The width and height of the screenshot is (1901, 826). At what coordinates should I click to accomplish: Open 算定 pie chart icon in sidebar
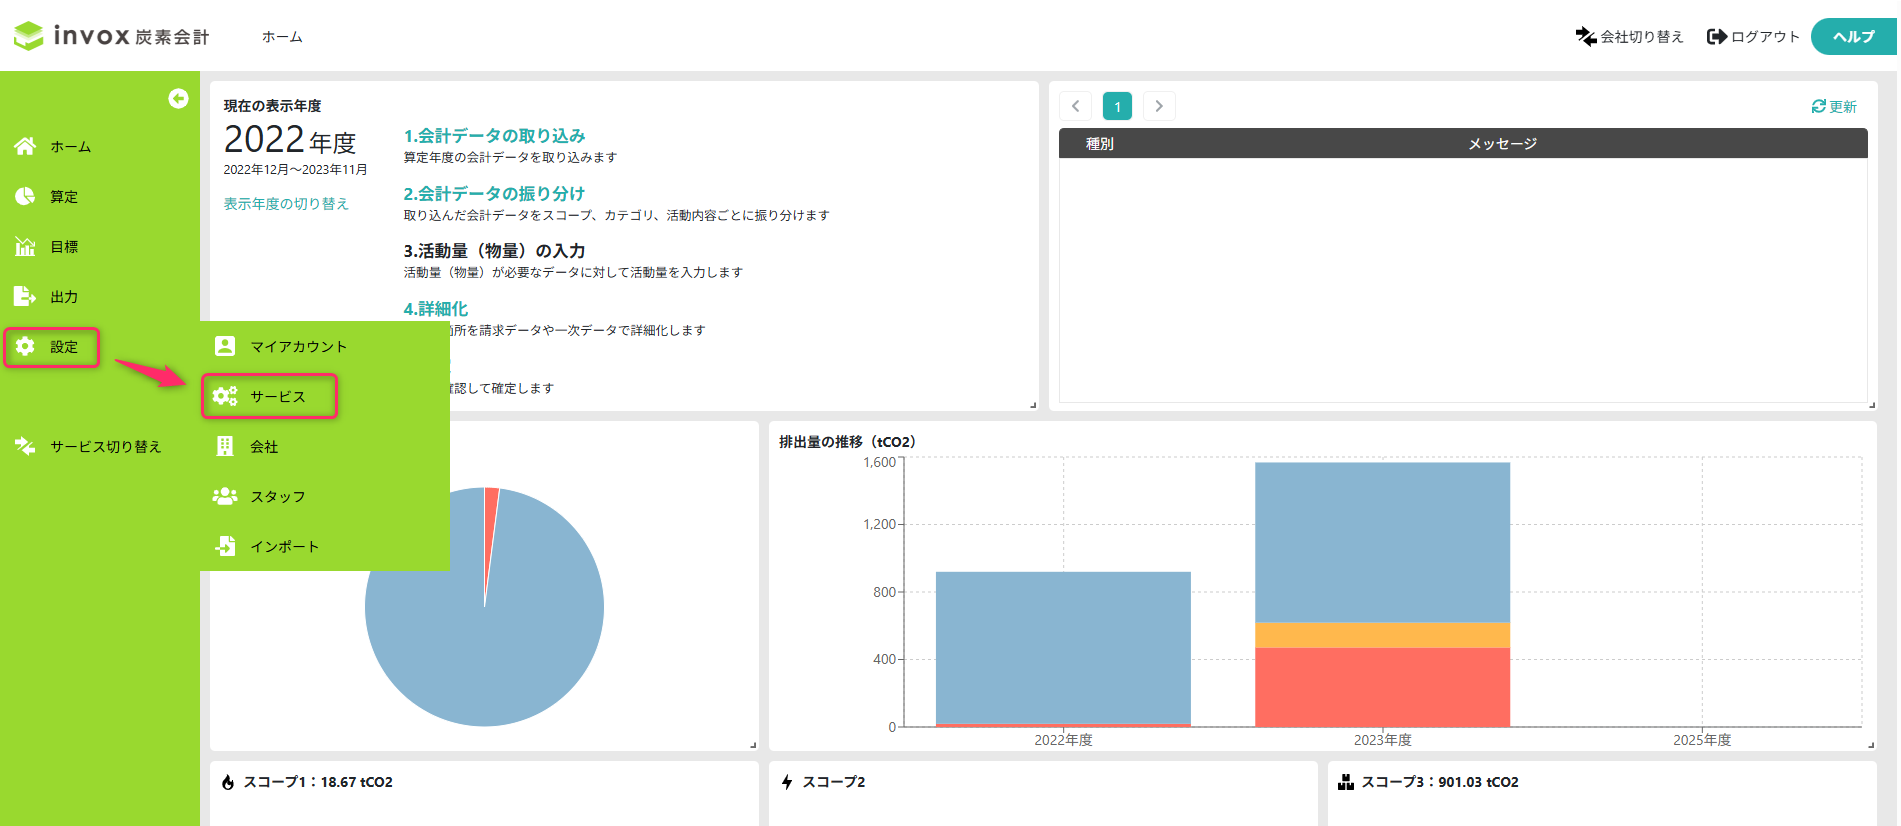click(x=25, y=196)
